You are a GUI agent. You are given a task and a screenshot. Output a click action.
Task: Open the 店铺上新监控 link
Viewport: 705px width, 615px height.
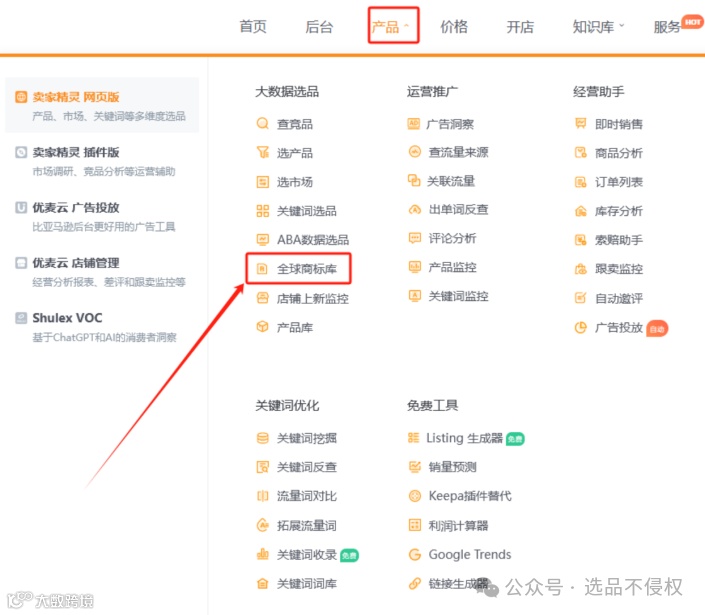[x=312, y=298]
